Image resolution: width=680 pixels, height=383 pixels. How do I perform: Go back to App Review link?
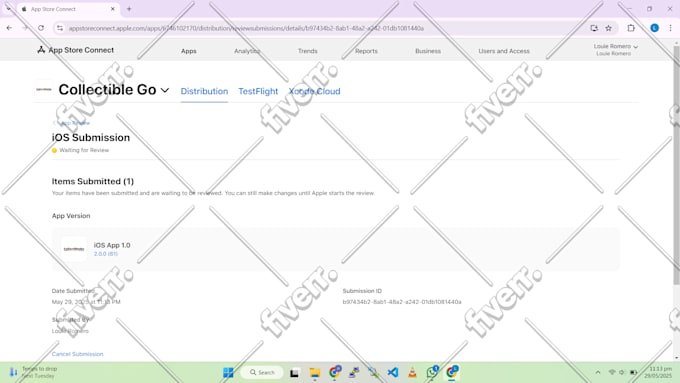point(71,123)
